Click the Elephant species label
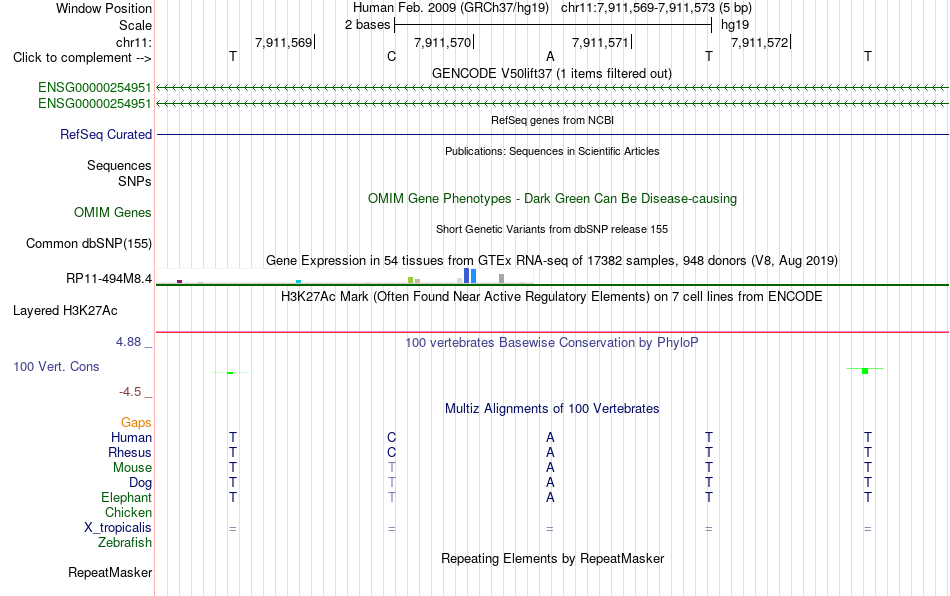Screen dimensions: 950x596 coord(126,497)
